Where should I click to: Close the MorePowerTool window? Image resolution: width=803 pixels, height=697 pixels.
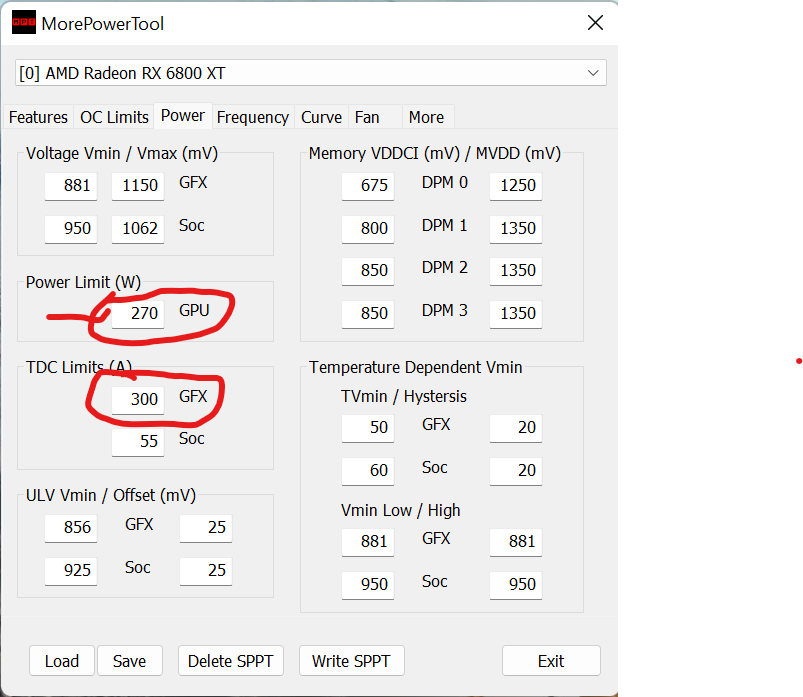[x=595, y=23]
